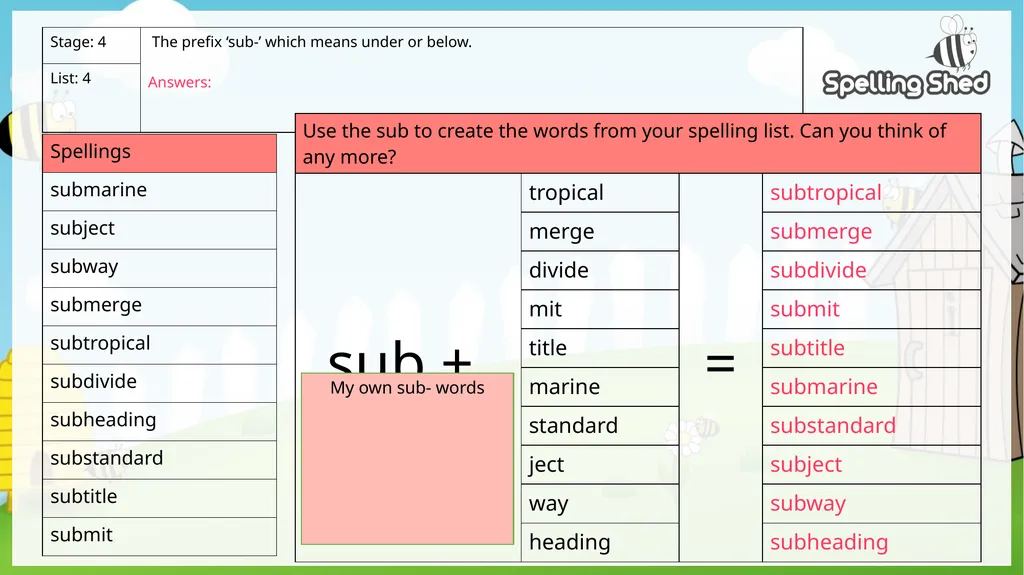The image size is (1024, 575).
Task: Click the root word 'merge' cell
Action: point(600,231)
